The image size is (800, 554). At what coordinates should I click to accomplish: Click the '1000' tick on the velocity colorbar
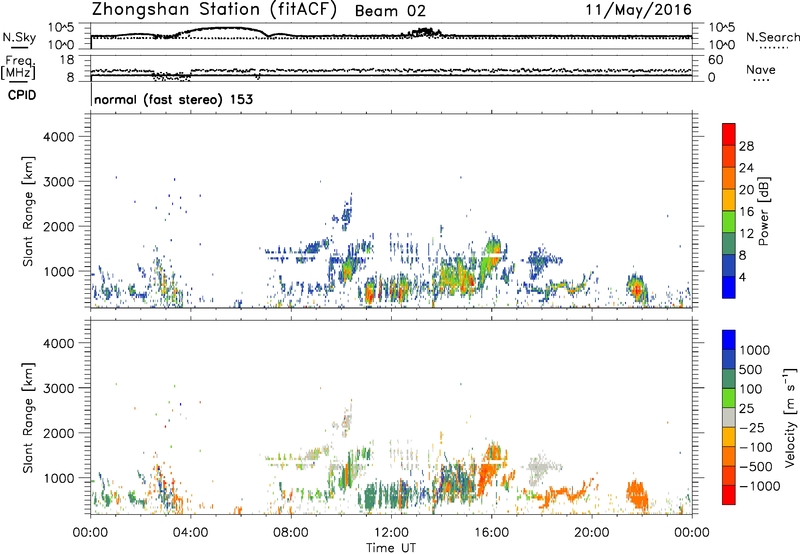coord(755,350)
